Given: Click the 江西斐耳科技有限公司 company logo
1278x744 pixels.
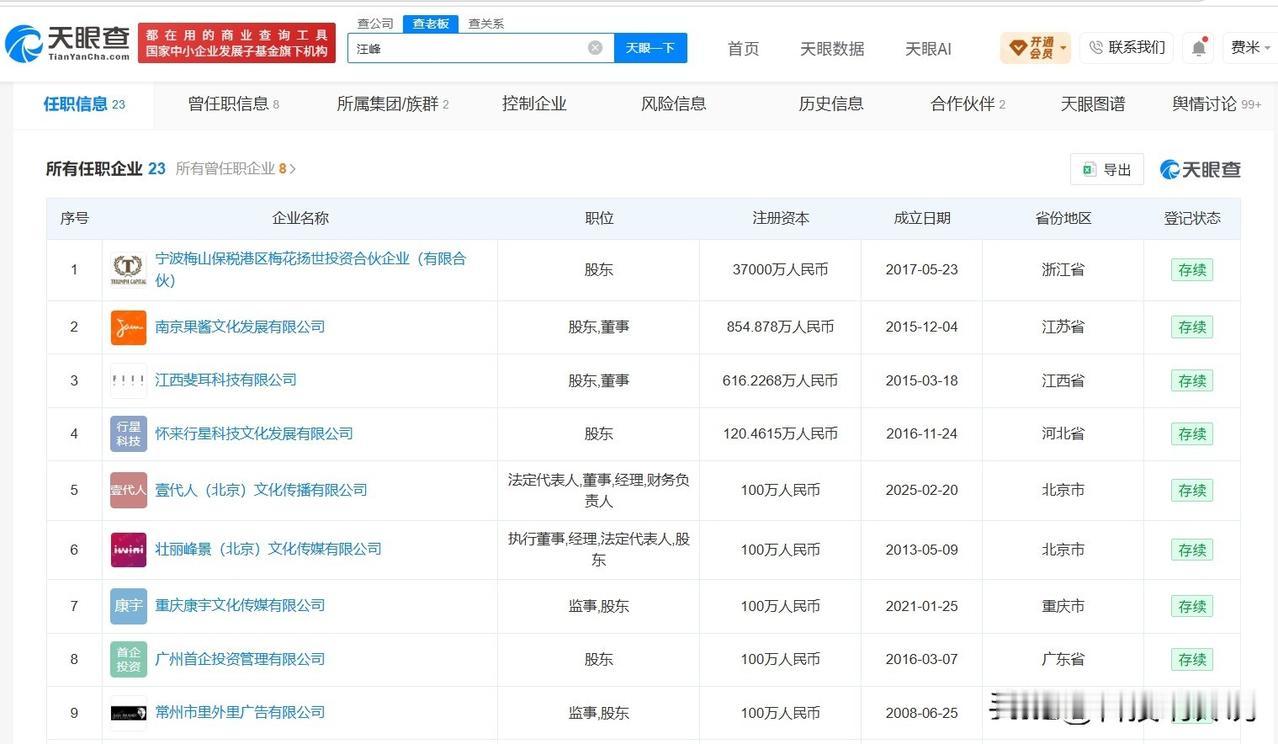Looking at the screenshot, I should point(128,380).
